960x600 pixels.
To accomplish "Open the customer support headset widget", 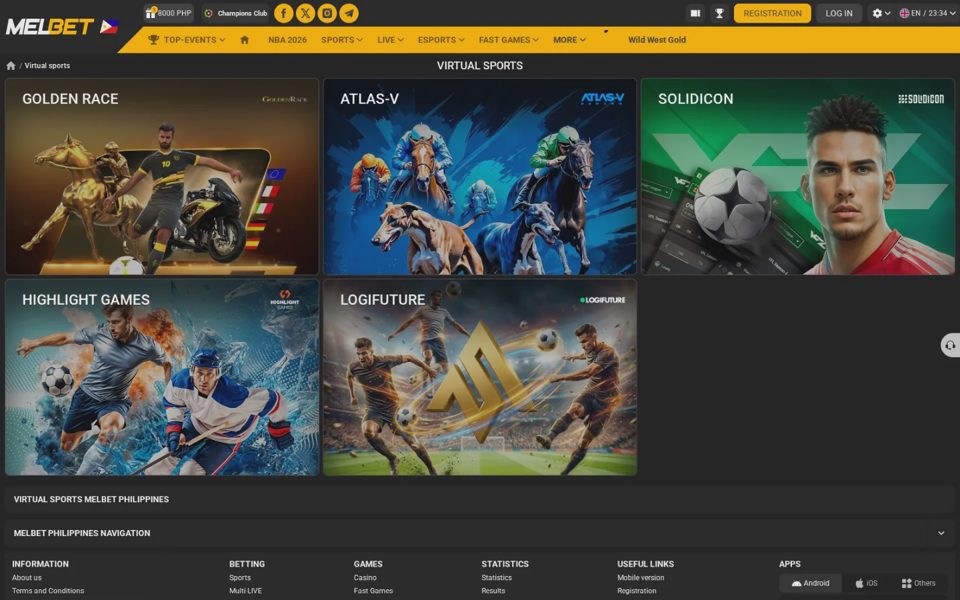I will (x=950, y=345).
